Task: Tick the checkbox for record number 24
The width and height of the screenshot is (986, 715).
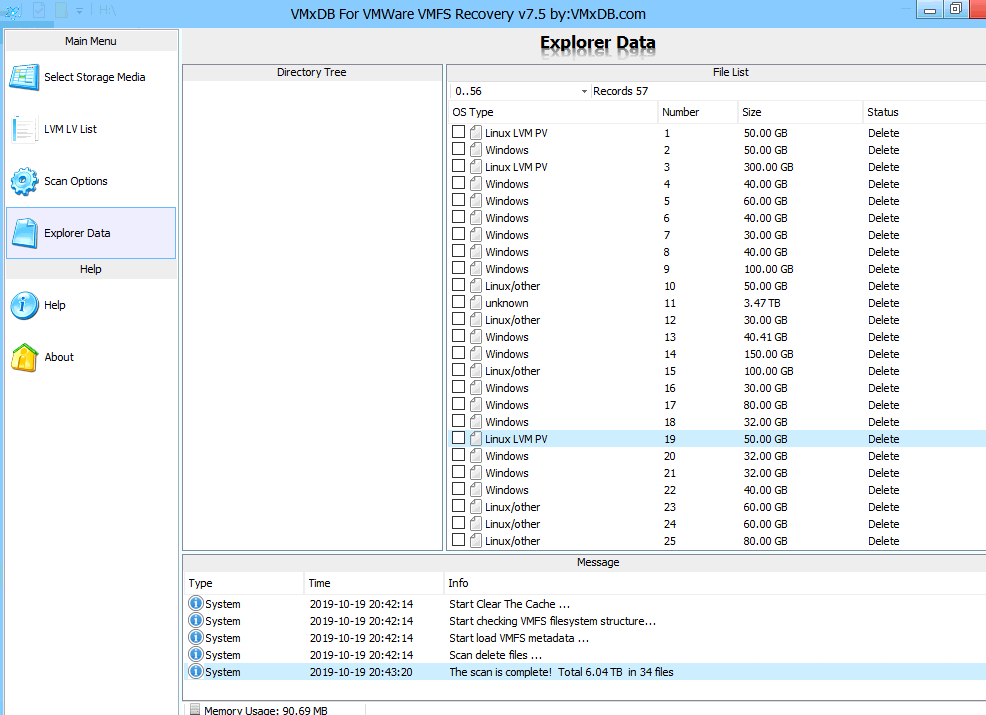Action: click(x=458, y=523)
